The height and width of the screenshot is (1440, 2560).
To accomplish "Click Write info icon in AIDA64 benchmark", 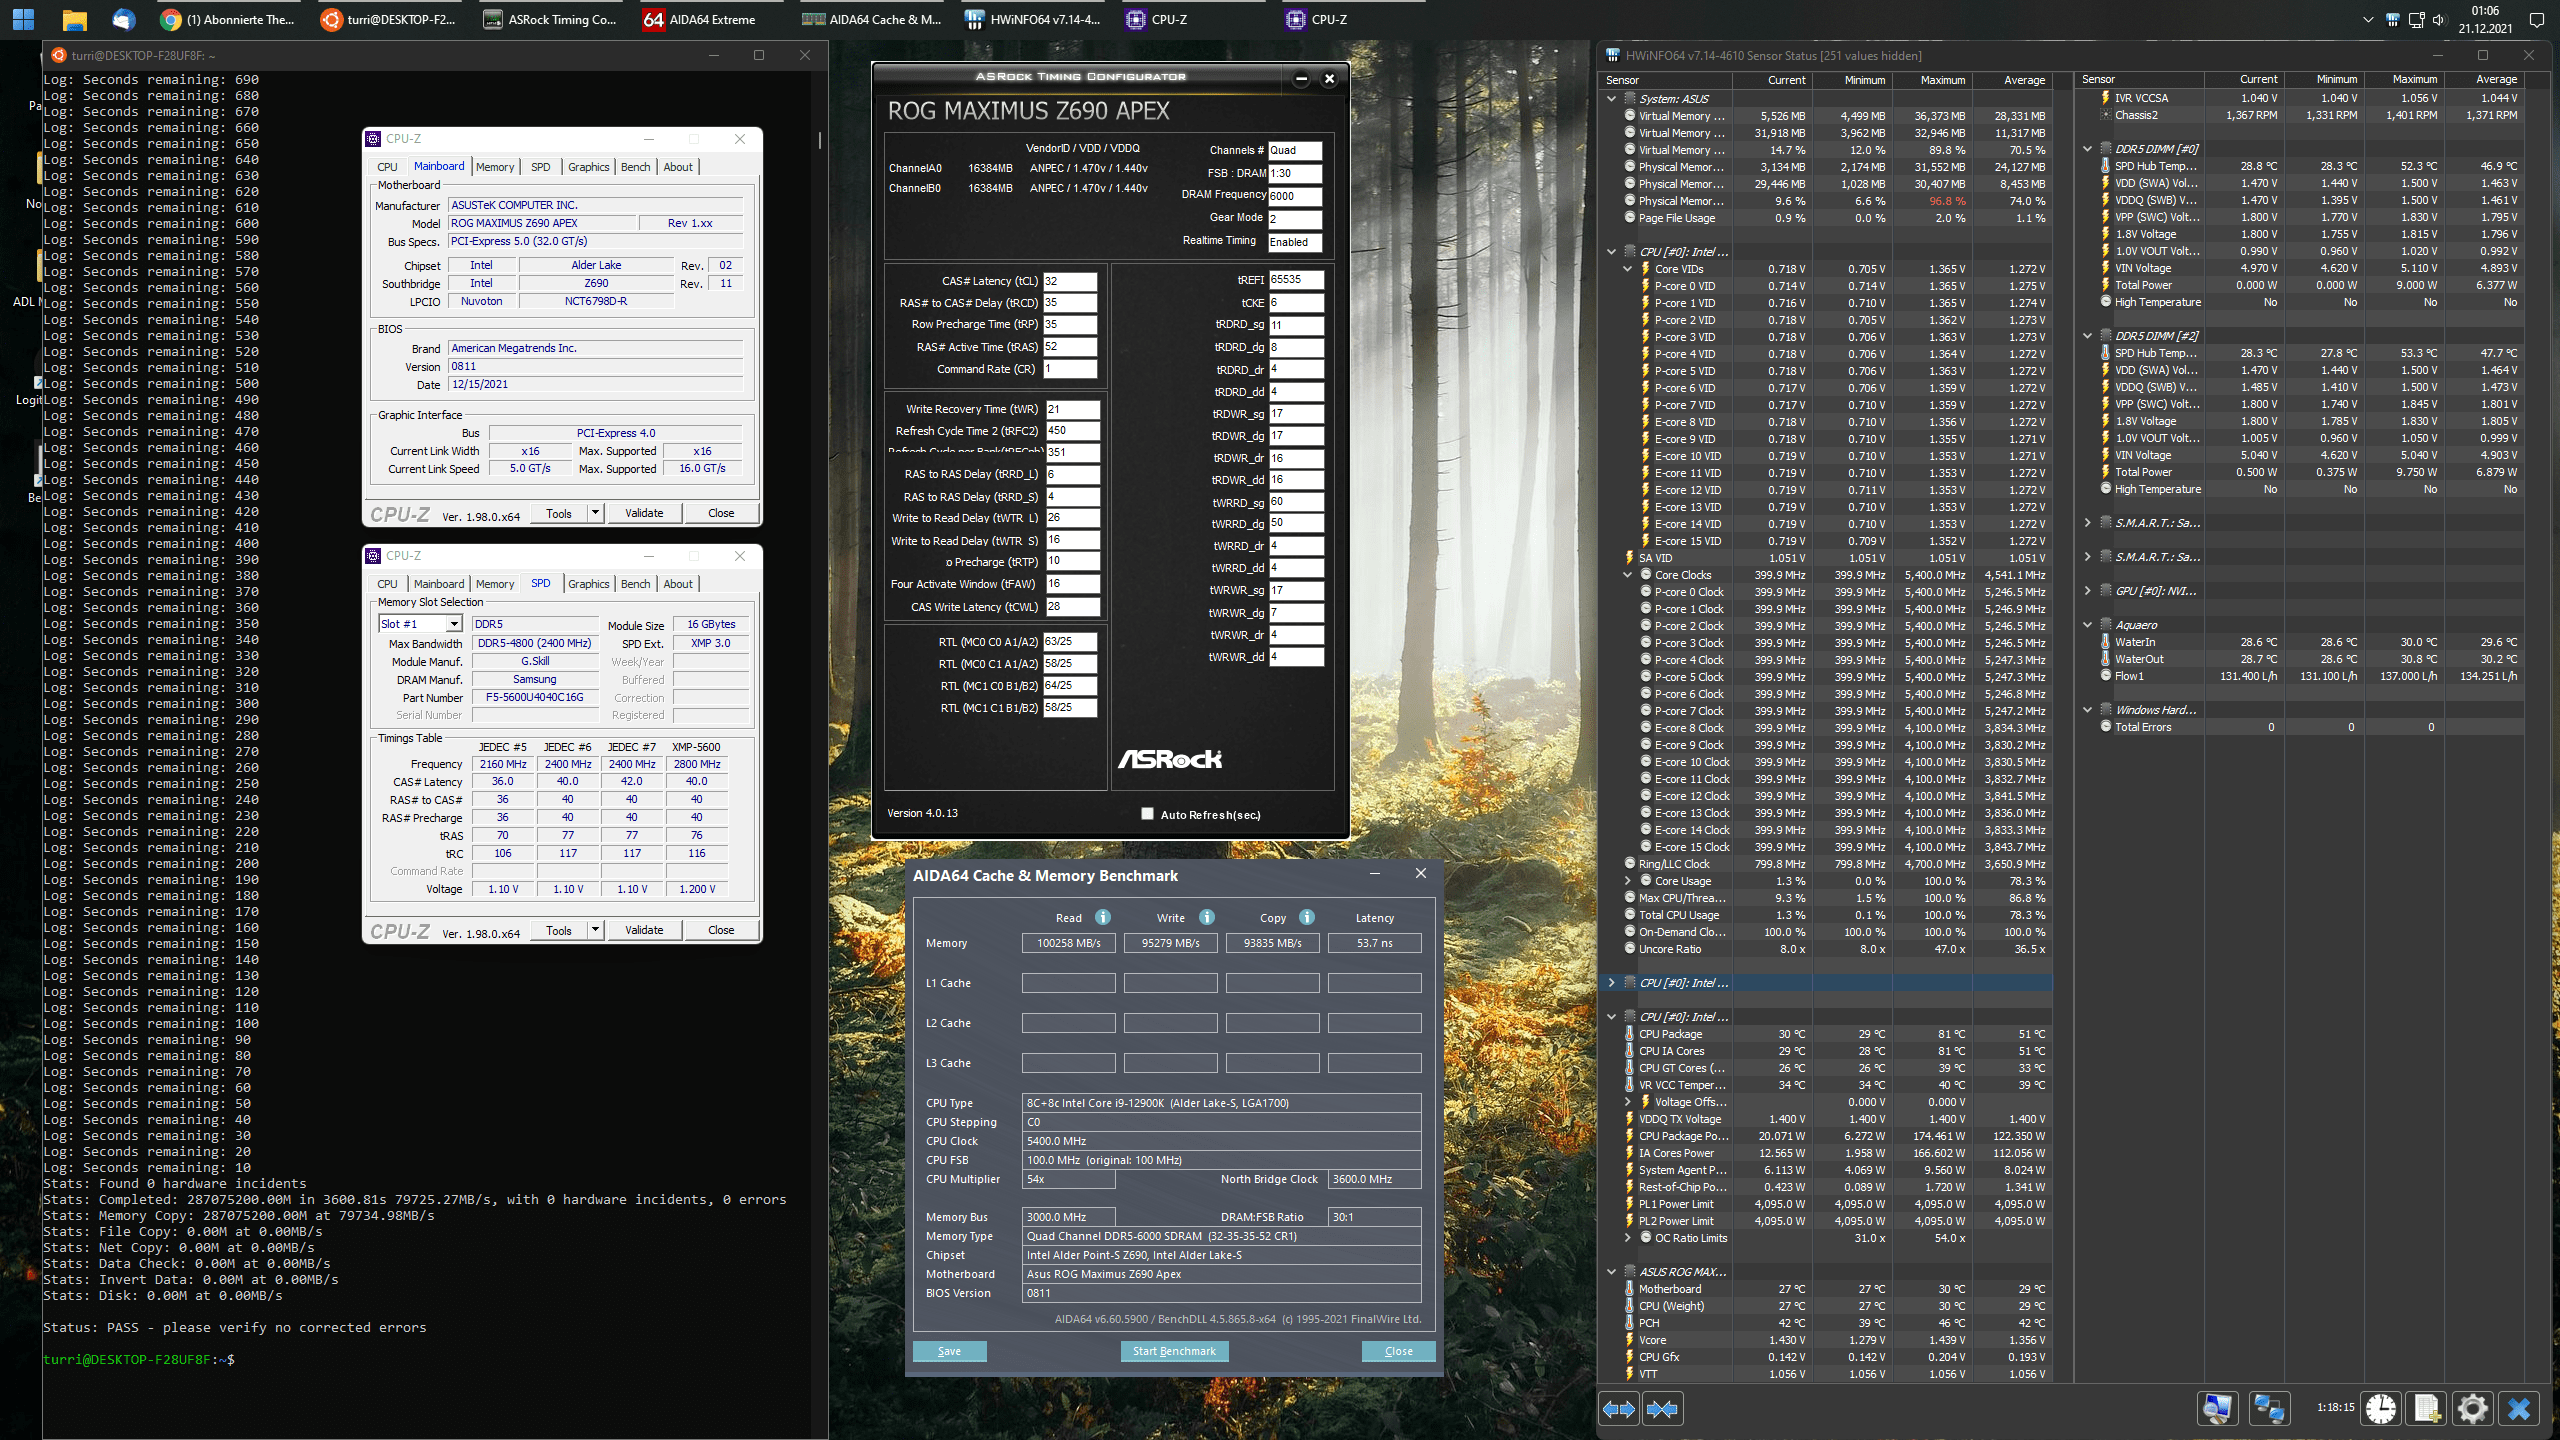I will pyautogui.click(x=1207, y=917).
